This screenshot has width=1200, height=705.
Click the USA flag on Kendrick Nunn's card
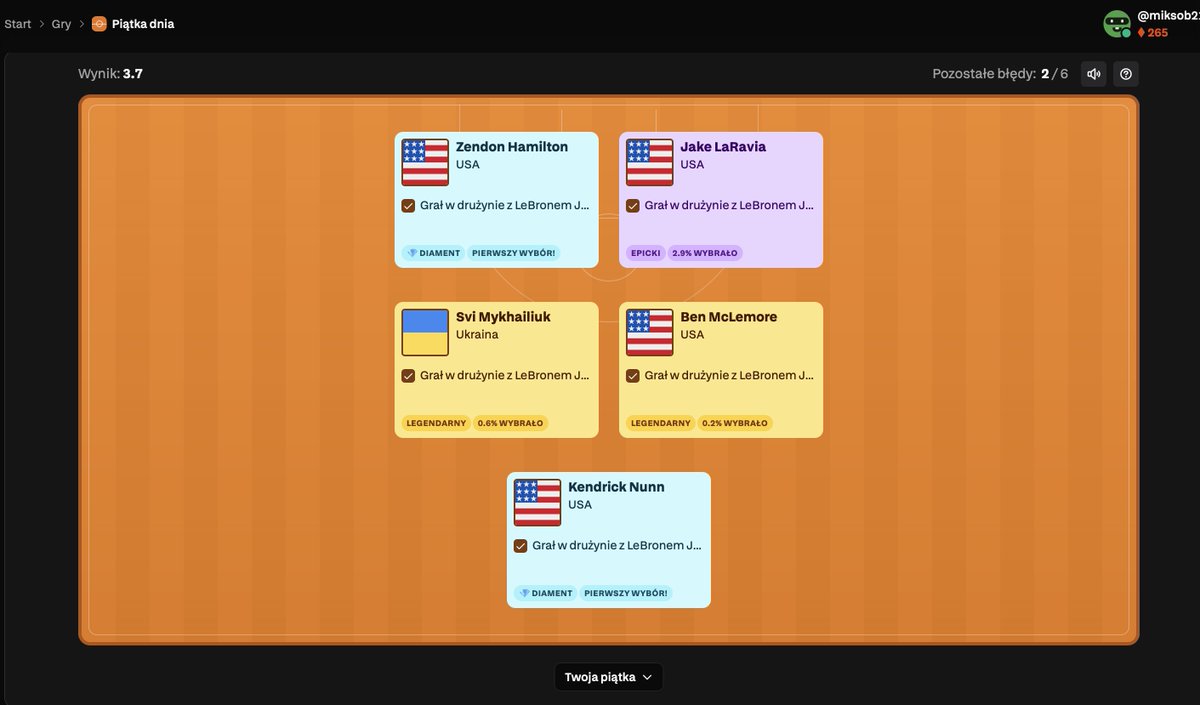coord(537,502)
